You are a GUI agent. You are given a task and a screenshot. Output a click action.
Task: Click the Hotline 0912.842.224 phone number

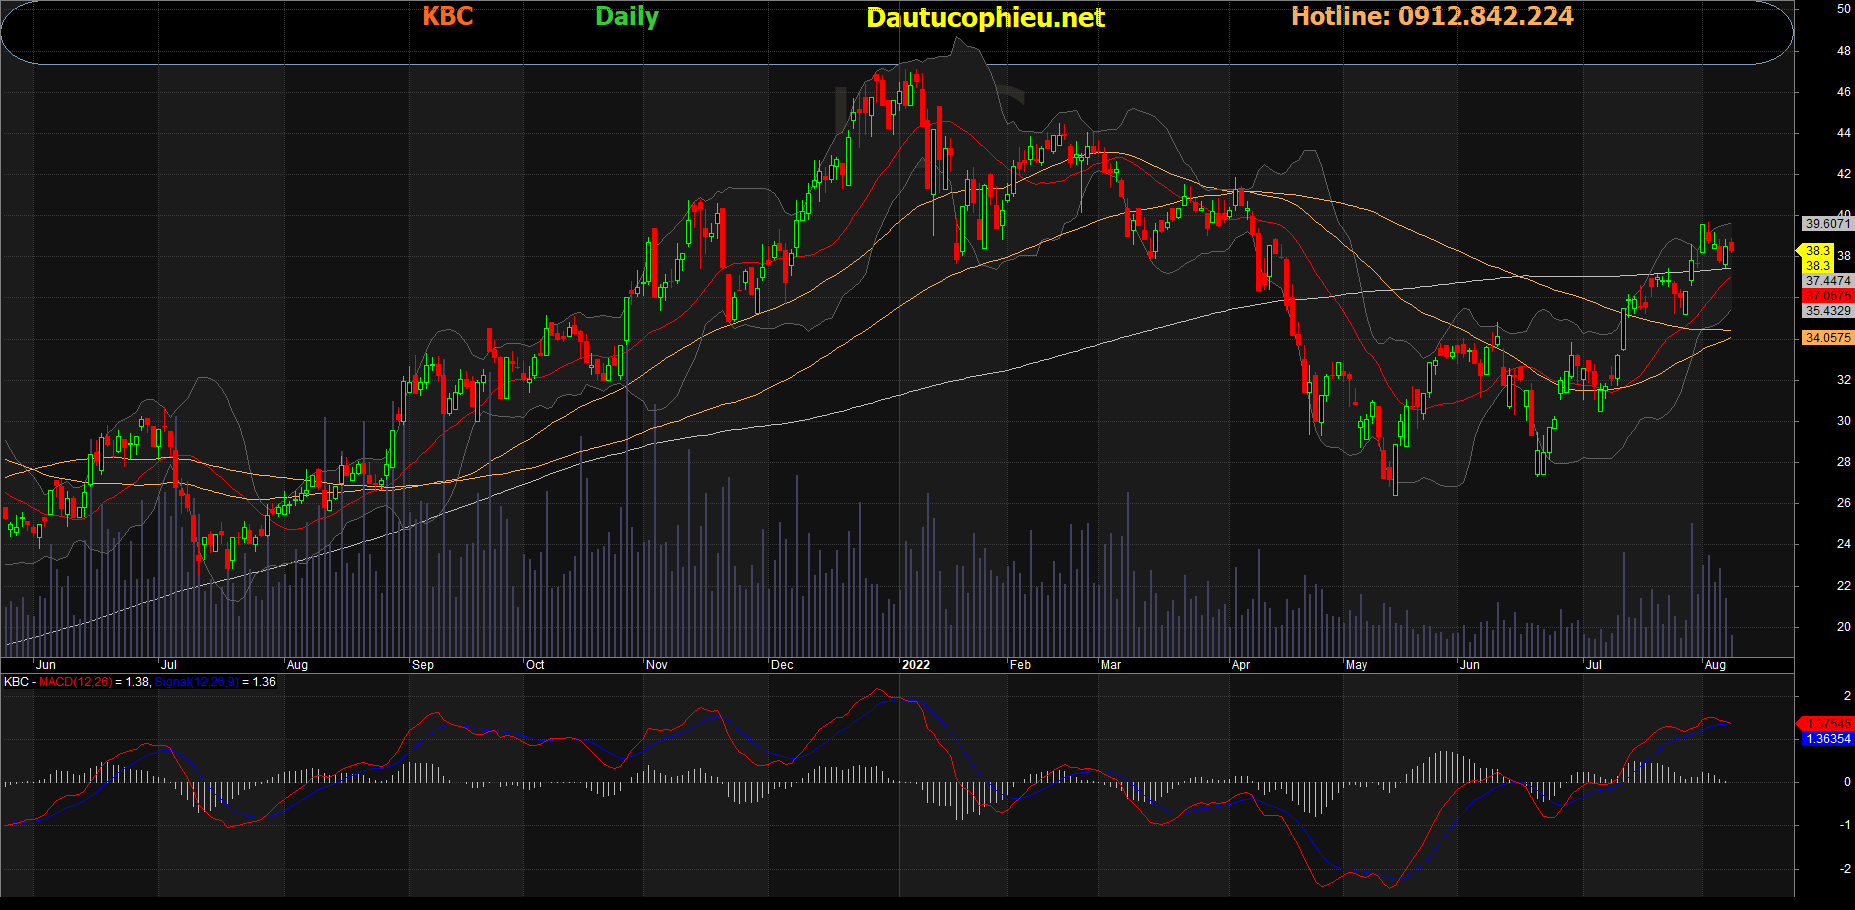[x=1432, y=16]
